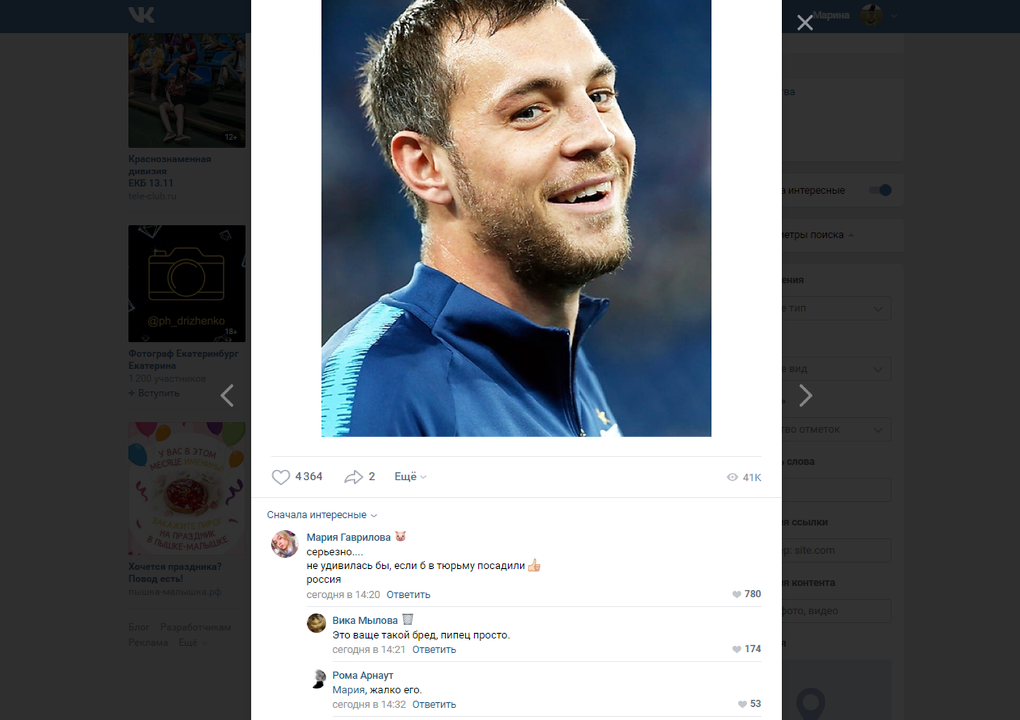Open the Сначала интересные sort dropdown
This screenshot has width=1020, height=720.
[322, 515]
